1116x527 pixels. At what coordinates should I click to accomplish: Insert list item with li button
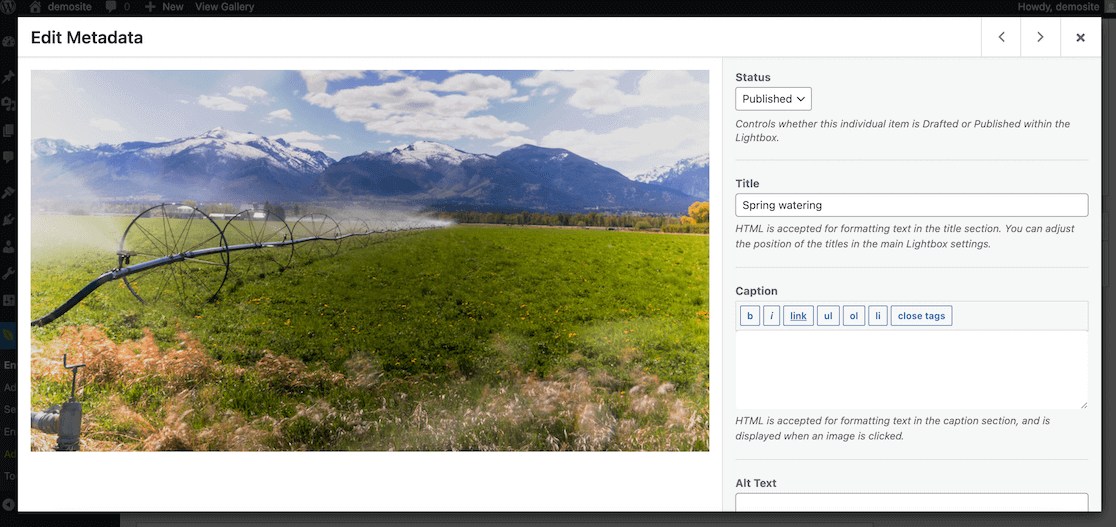877,316
